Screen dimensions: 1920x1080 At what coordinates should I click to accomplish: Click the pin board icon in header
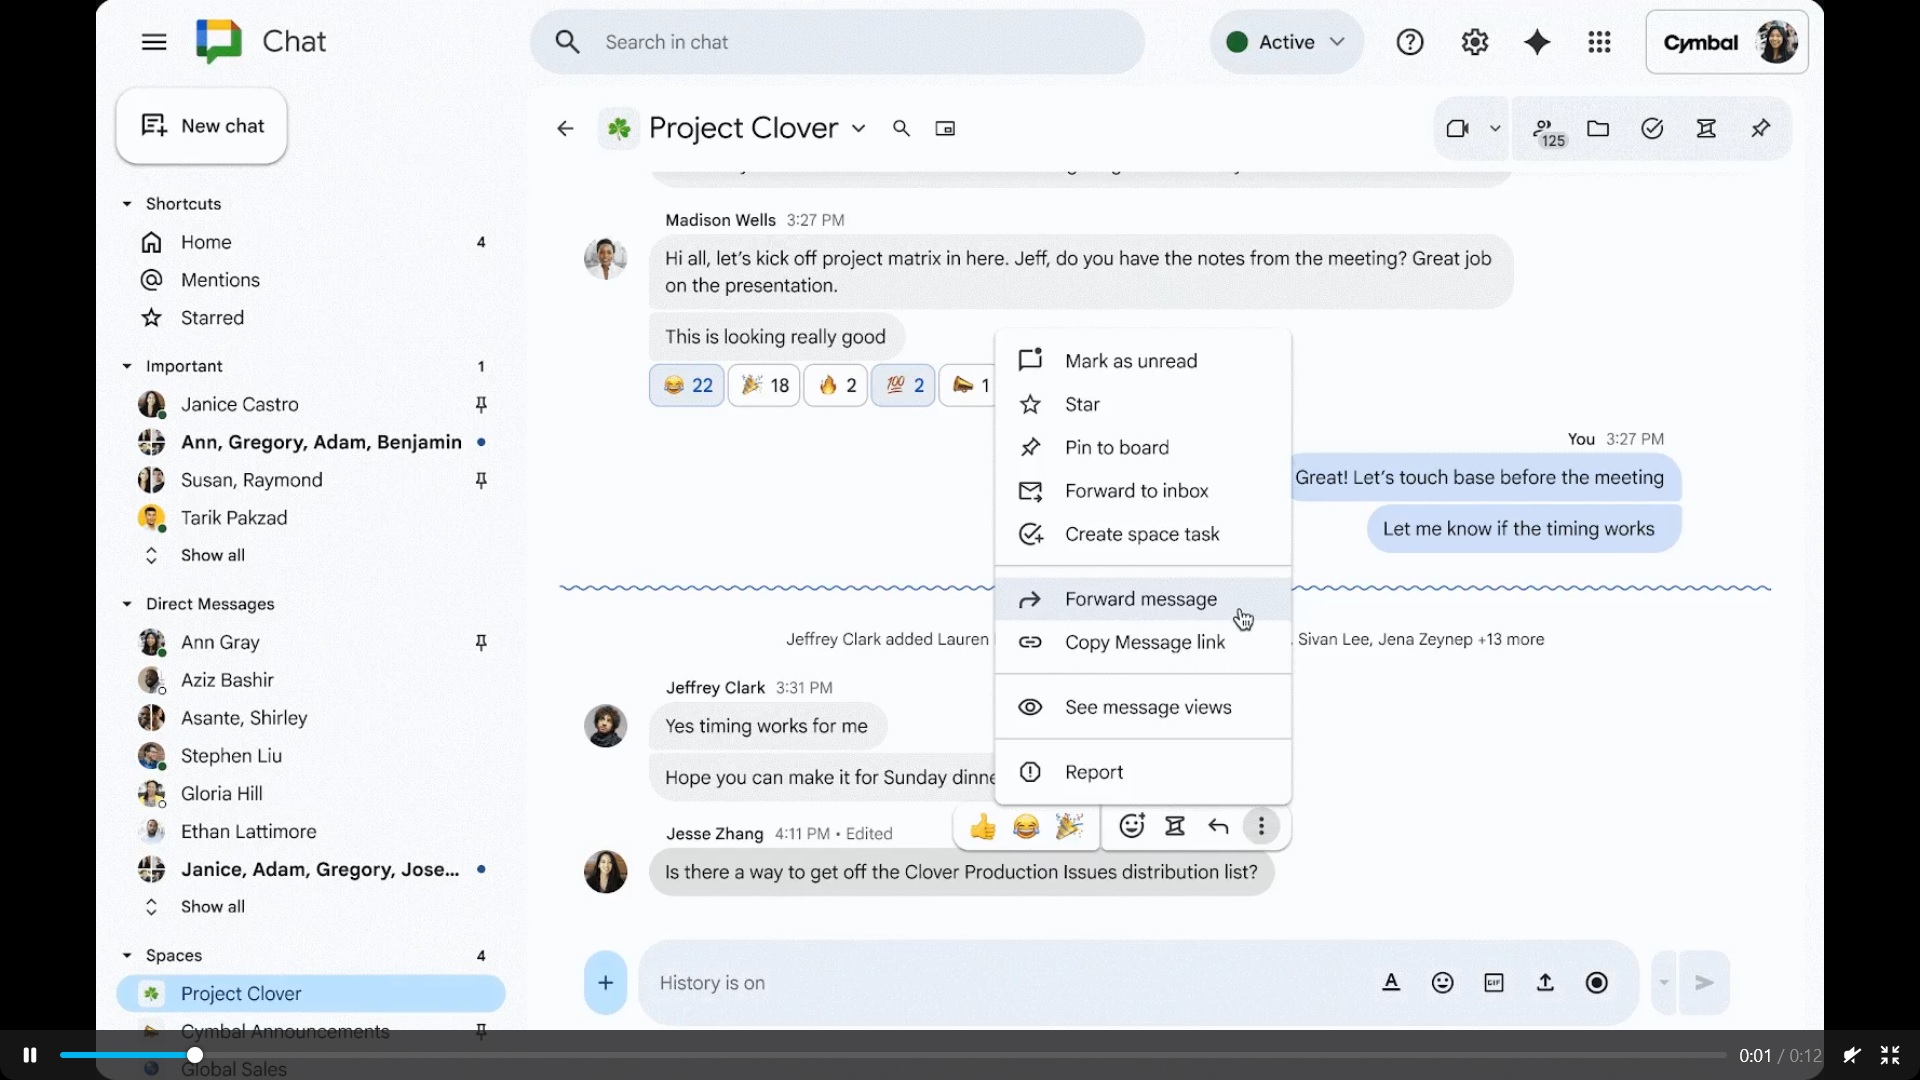coord(1761,128)
